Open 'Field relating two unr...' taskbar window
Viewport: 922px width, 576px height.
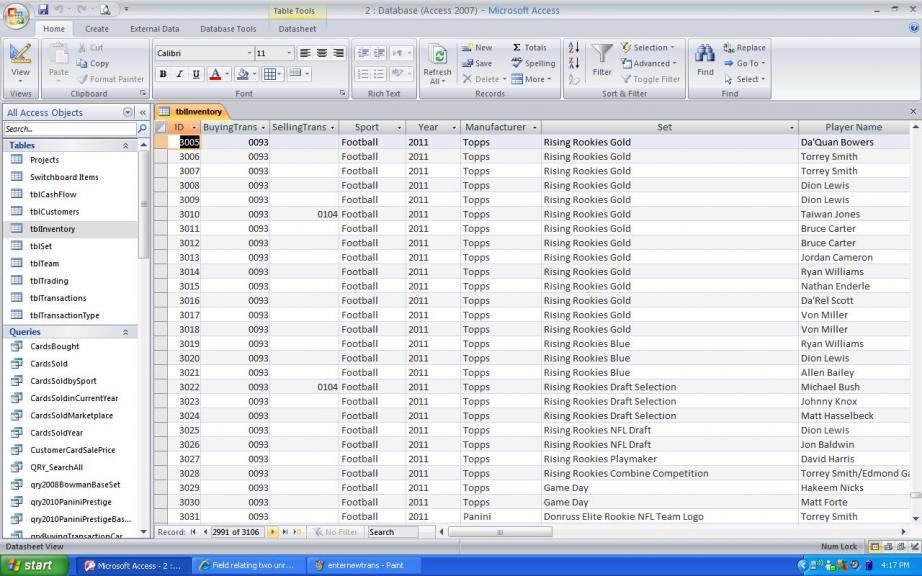247,565
